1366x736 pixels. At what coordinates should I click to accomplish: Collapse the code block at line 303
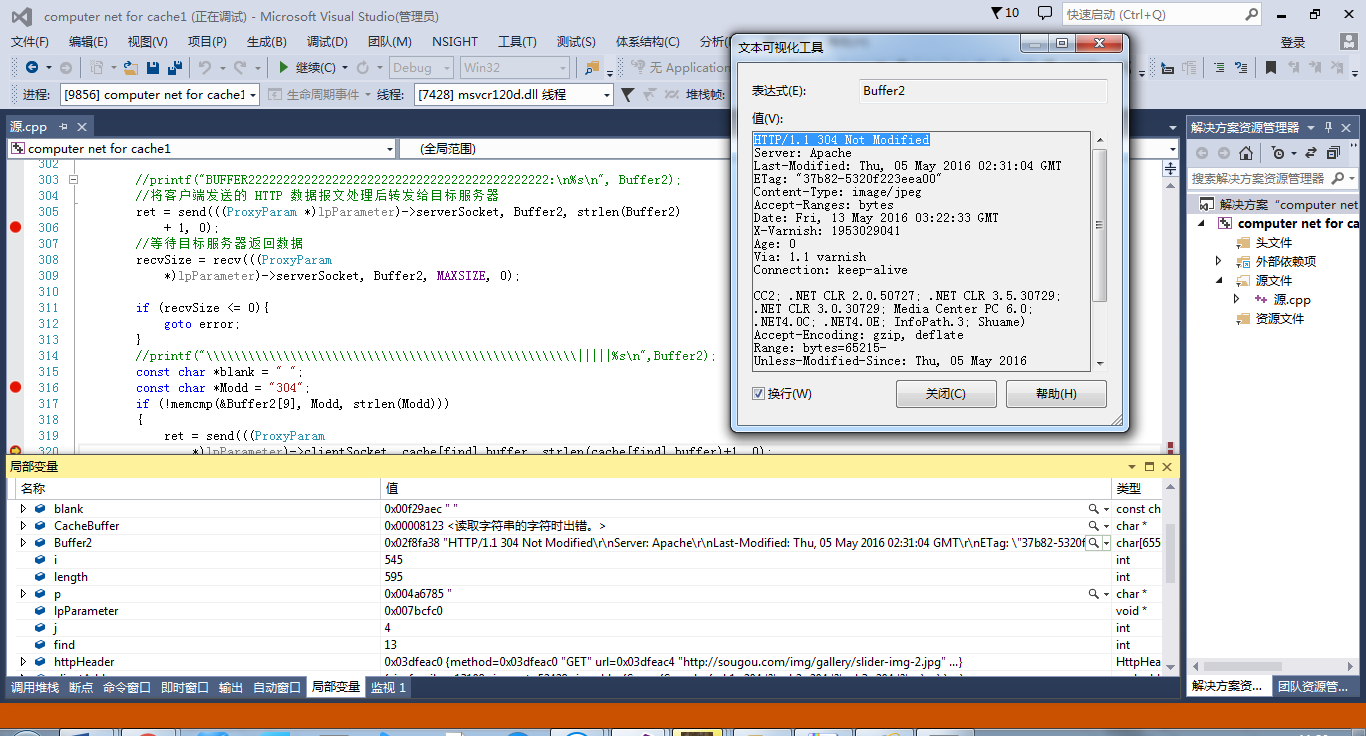coord(73,180)
